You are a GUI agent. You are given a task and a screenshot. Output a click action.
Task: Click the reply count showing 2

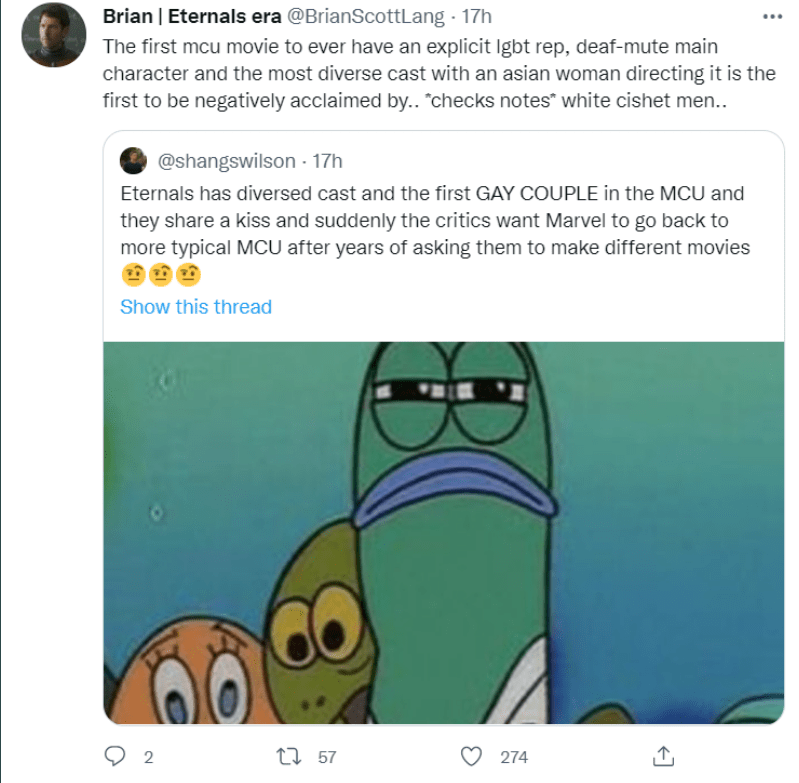point(148,757)
